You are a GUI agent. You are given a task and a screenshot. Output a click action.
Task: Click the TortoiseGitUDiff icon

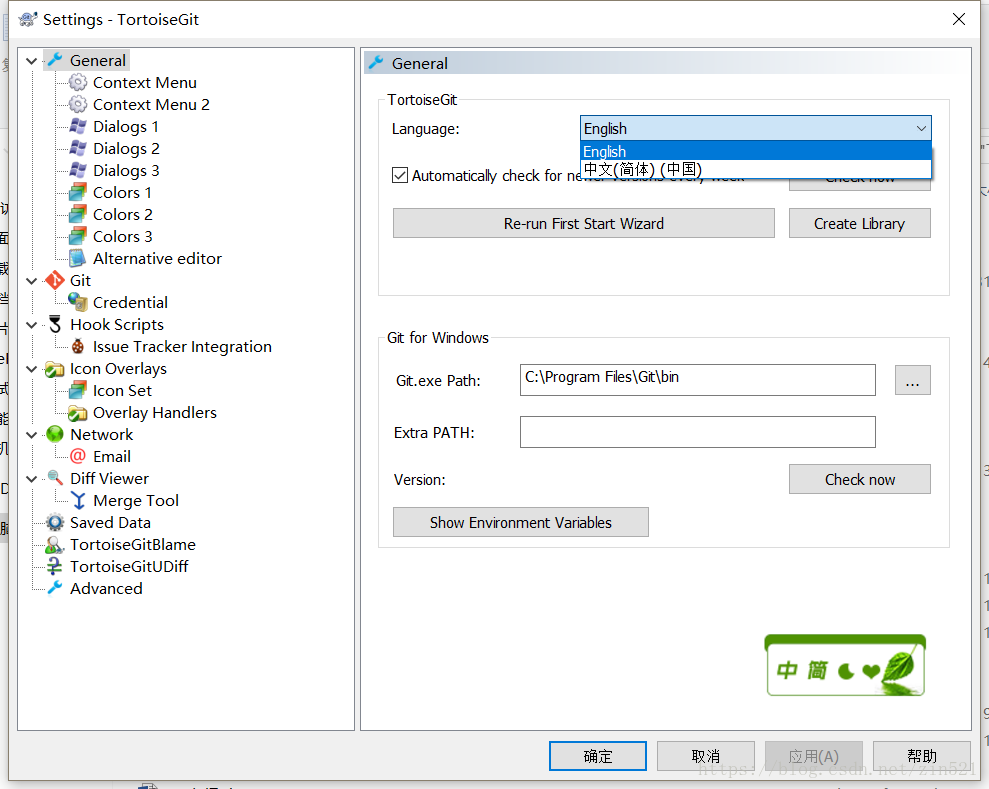pos(55,566)
